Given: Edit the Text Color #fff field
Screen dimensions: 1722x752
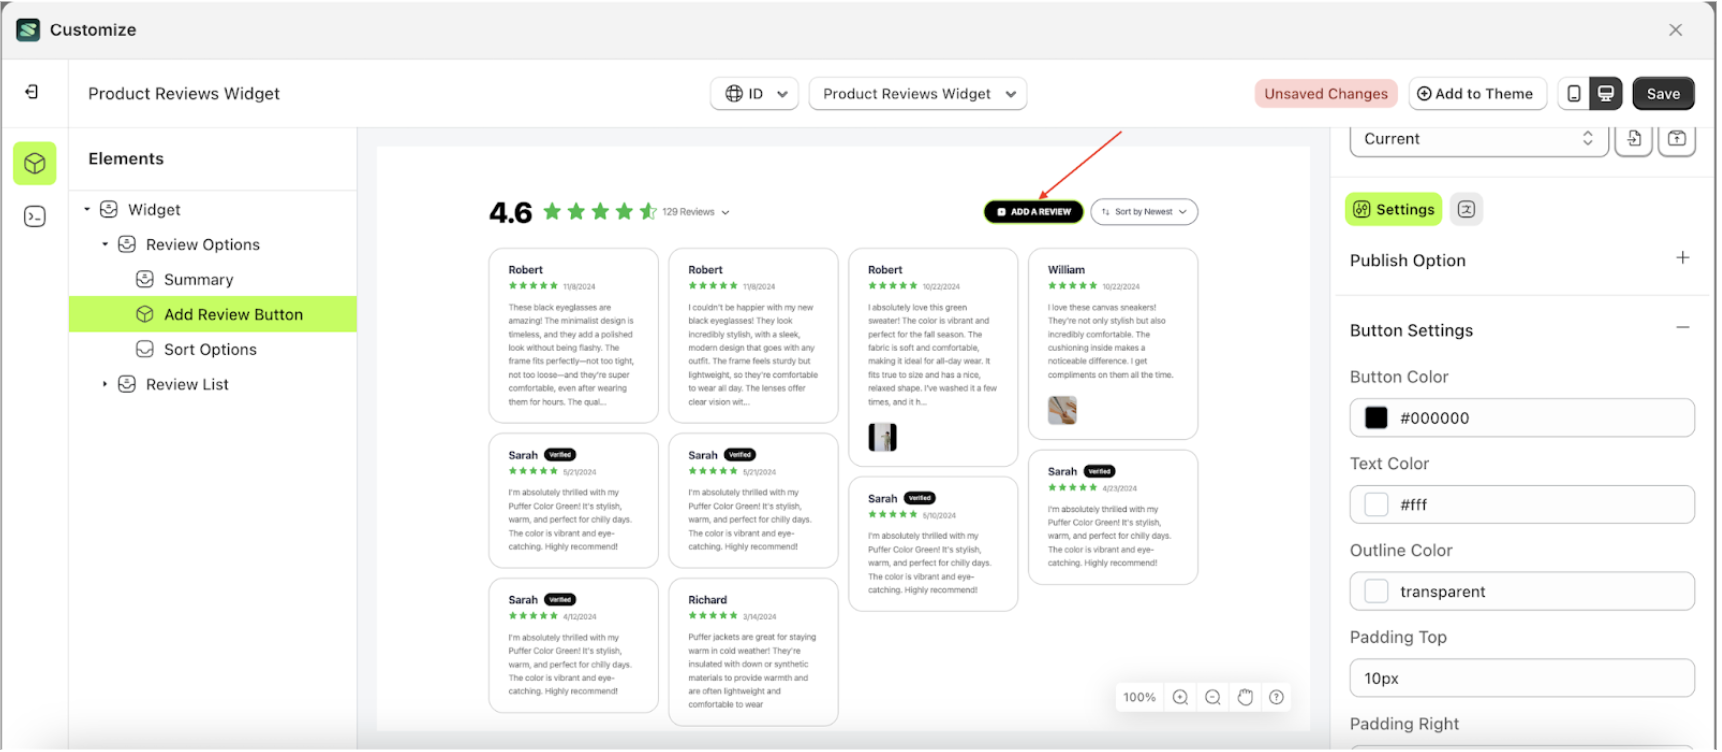Looking at the screenshot, I should pyautogui.click(x=1522, y=505).
